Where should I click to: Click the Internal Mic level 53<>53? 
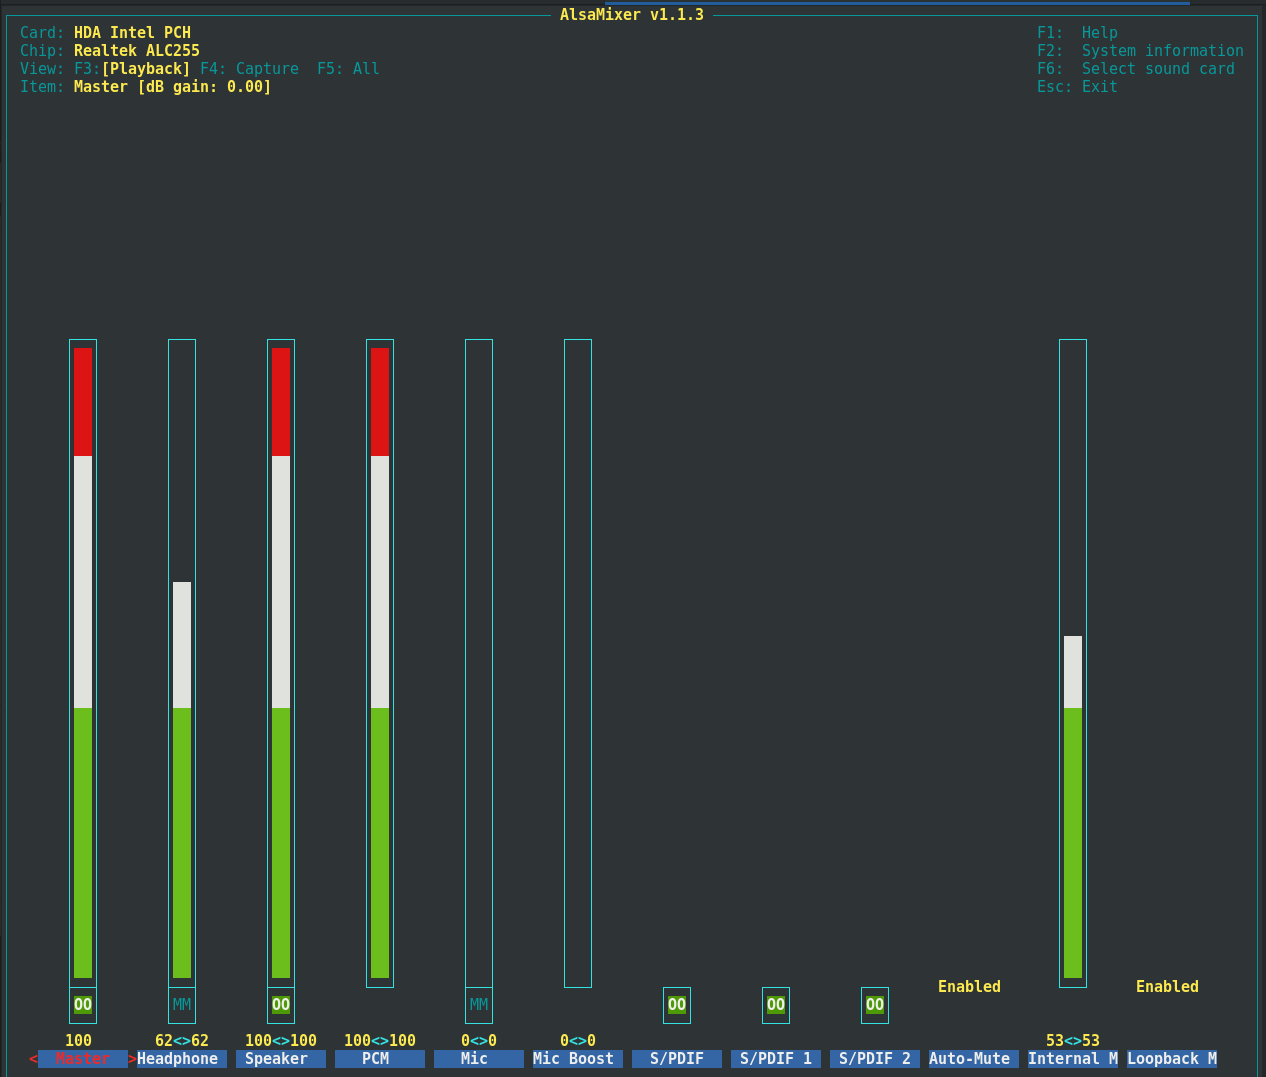(1073, 1041)
